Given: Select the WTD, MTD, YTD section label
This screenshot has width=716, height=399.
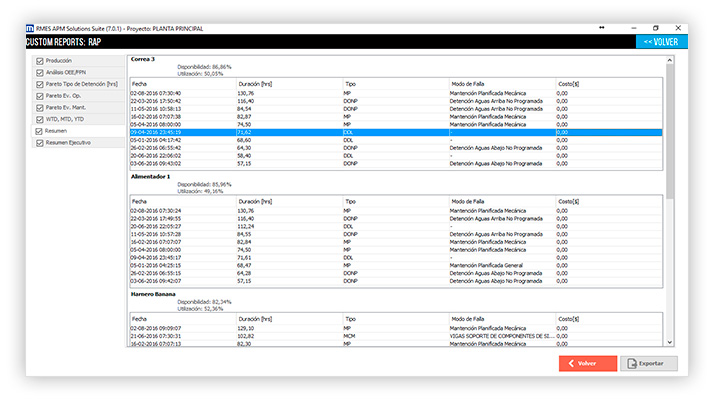Looking at the screenshot, I should coord(65,119).
